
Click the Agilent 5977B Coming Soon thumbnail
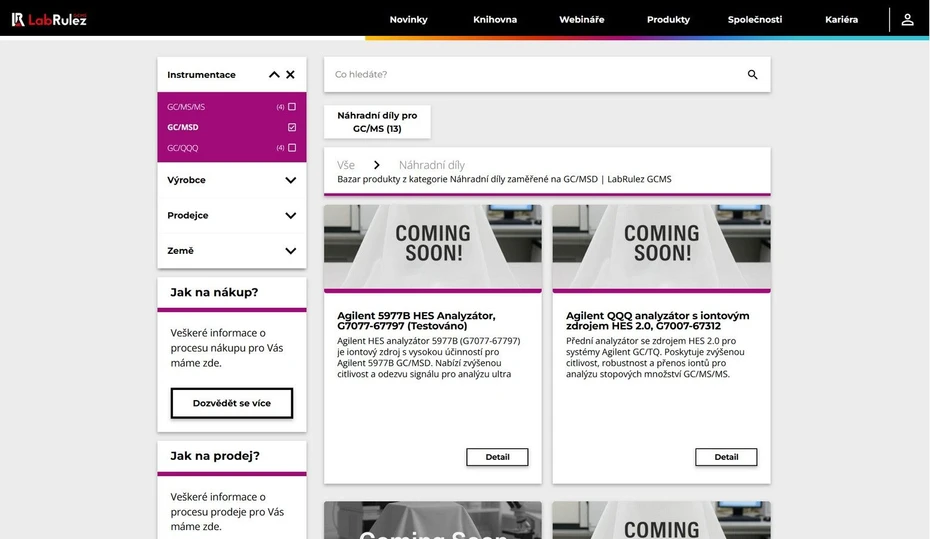coord(432,246)
